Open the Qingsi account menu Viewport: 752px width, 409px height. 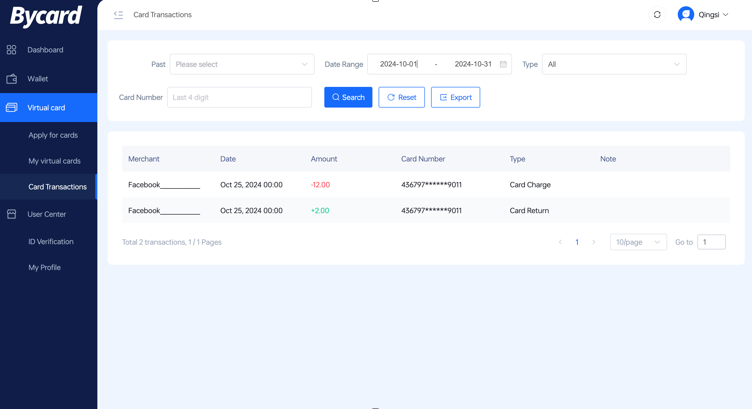(712, 15)
